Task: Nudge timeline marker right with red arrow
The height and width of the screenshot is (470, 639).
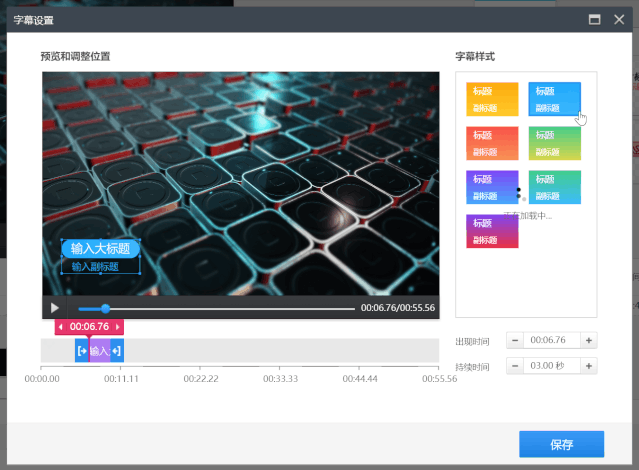Action: (118, 327)
